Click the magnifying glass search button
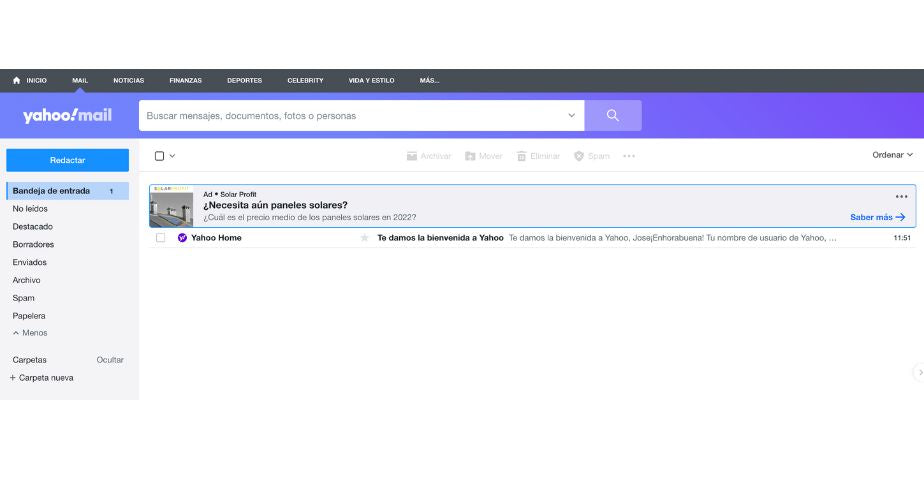 click(612, 116)
